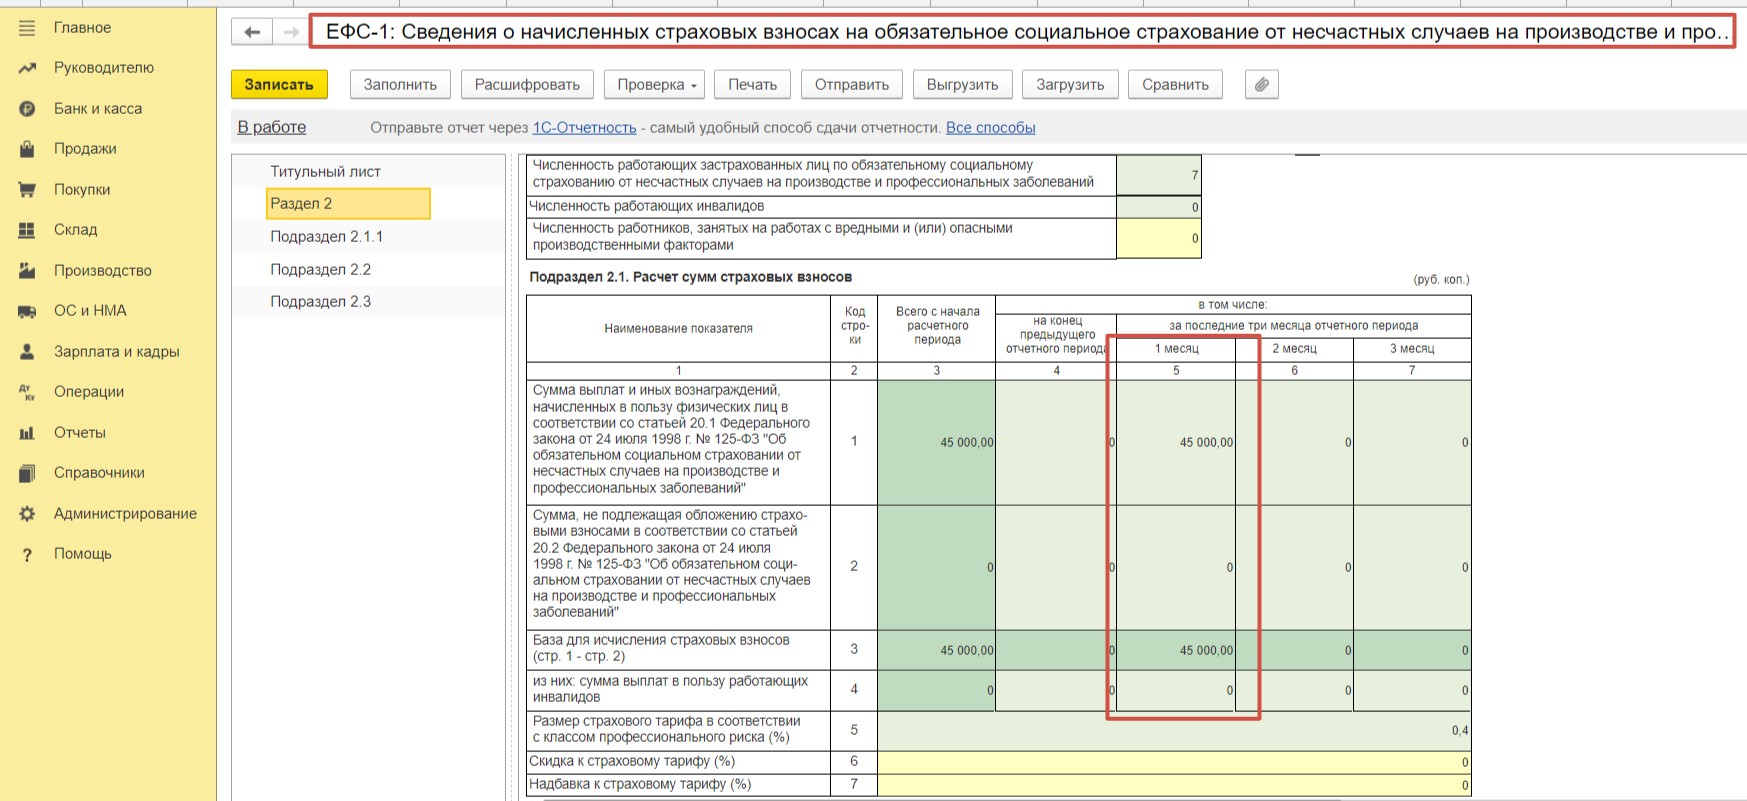Screen dimensions: 1747x801
Task: Select Подраздел 2.2 in the tree
Action: pyautogui.click(x=321, y=270)
